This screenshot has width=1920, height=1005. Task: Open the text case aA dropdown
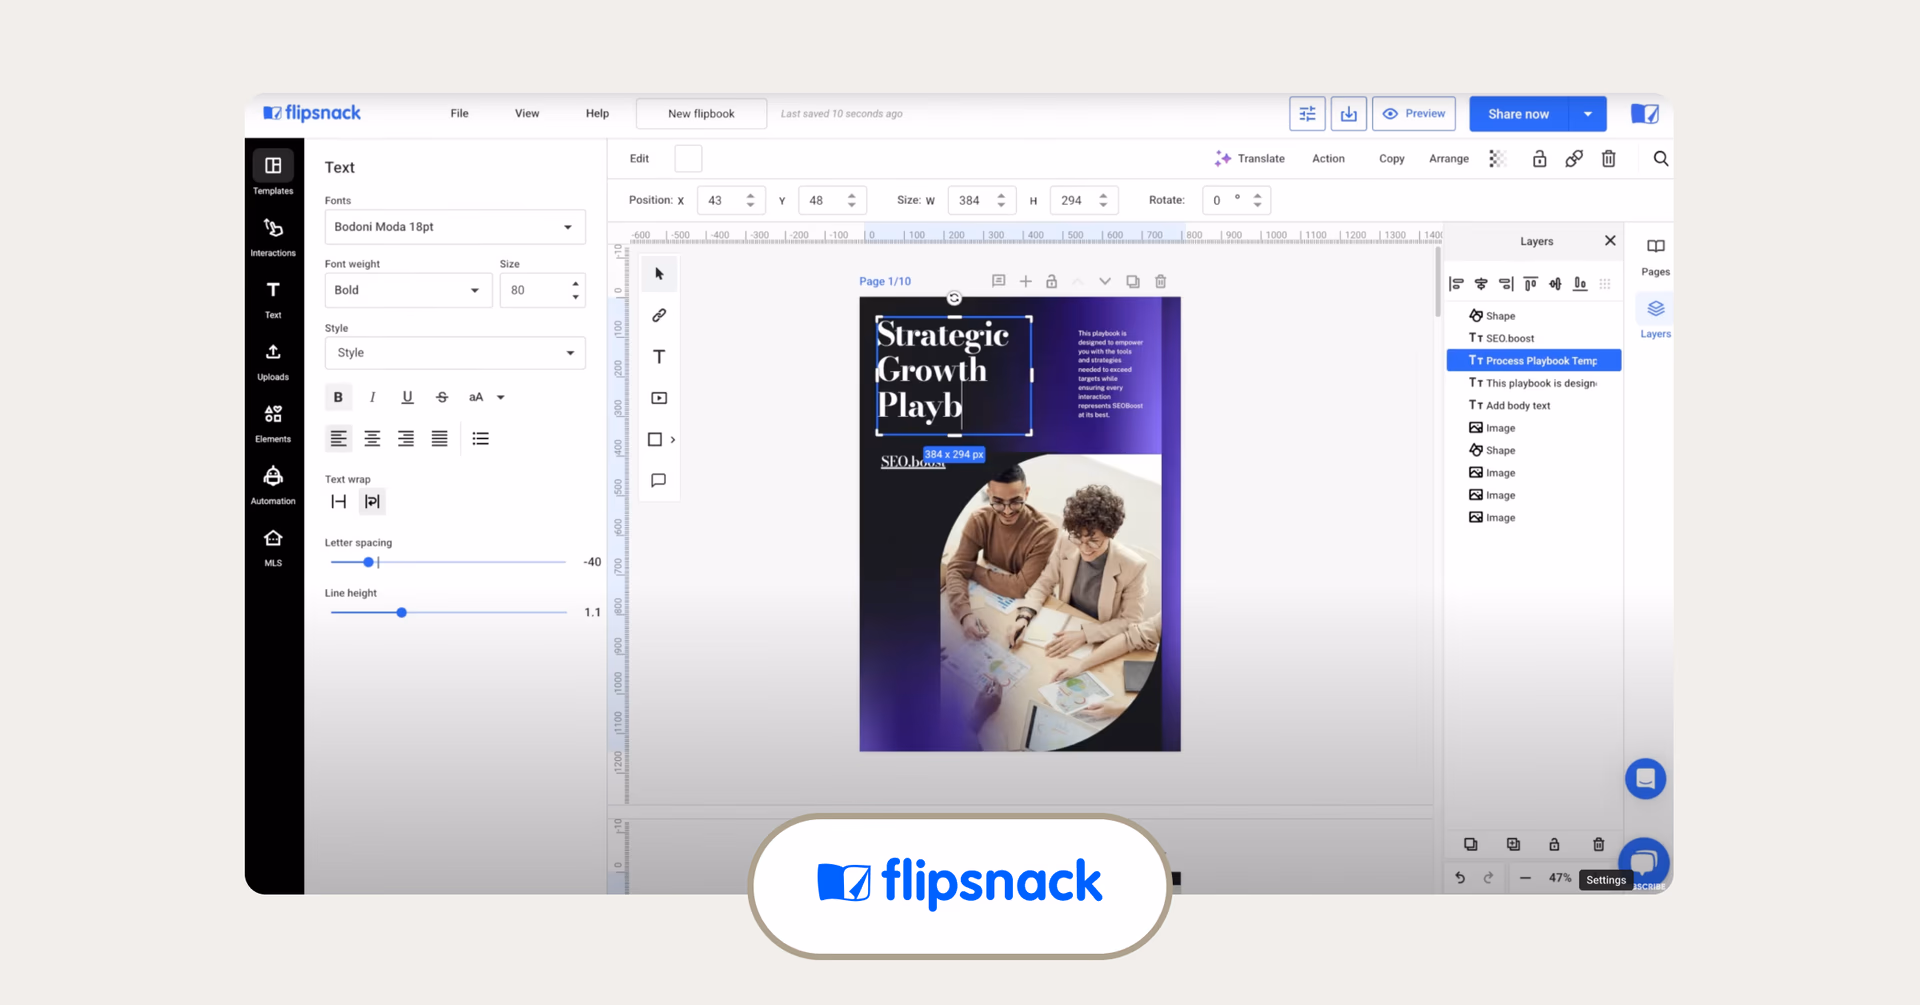(x=486, y=397)
